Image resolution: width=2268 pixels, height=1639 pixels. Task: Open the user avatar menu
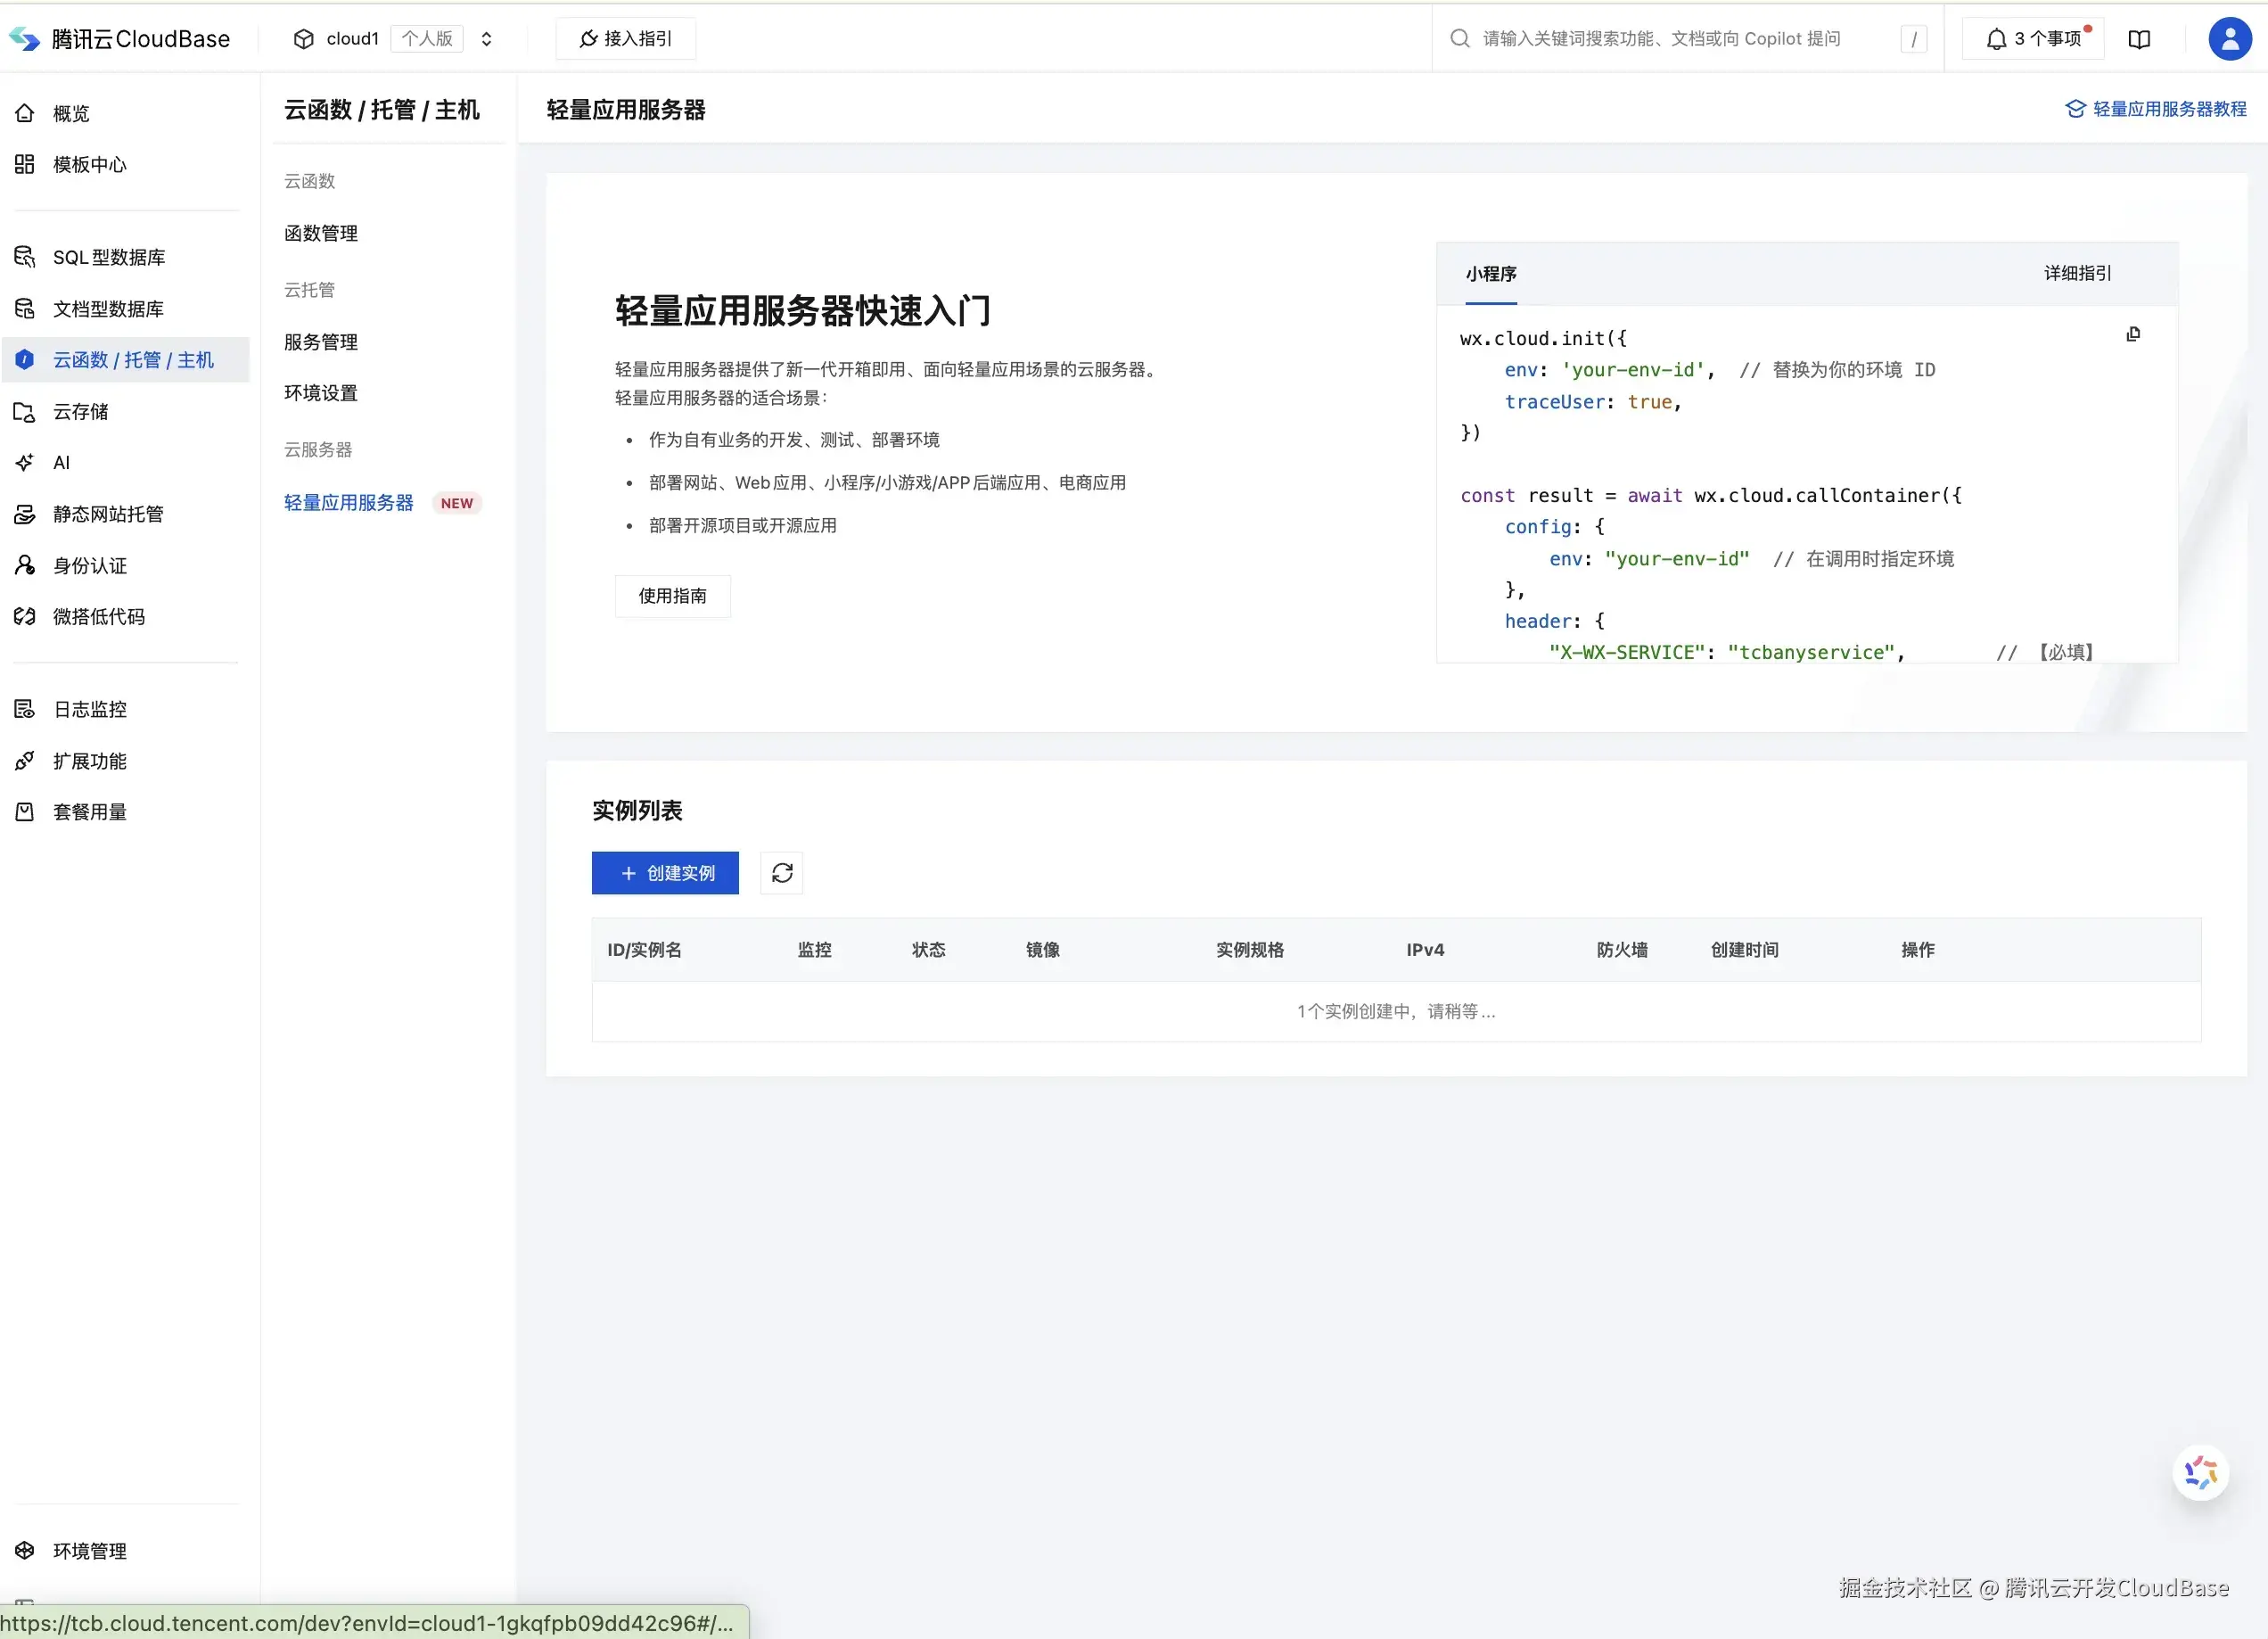pyautogui.click(x=2229, y=39)
